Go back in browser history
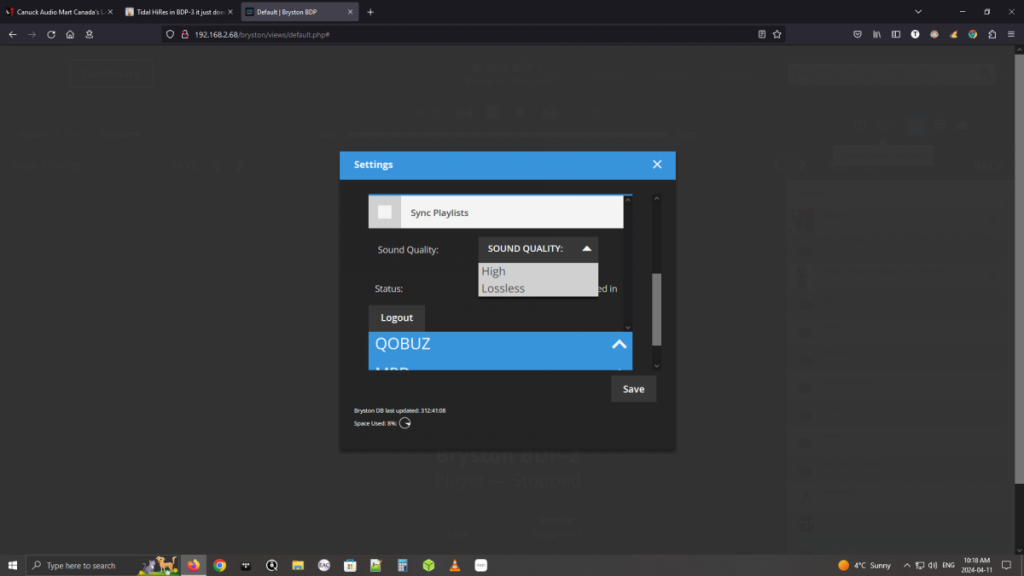The image size is (1024, 576). pos(12,35)
